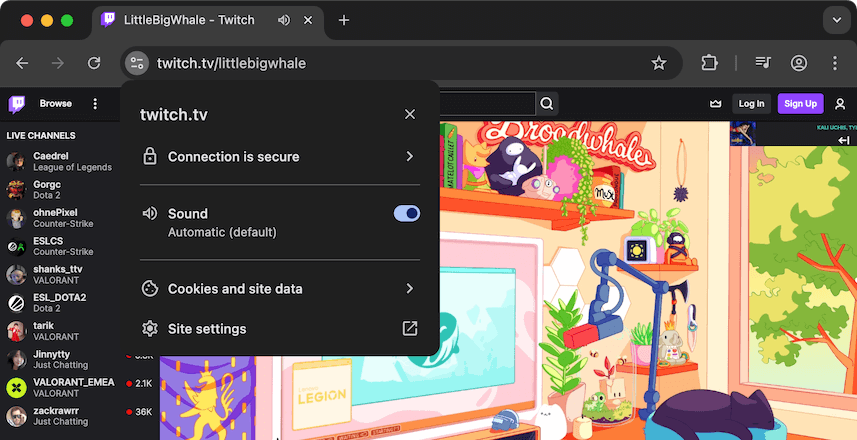Click the purple Sign Up button
This screenshot has width=857, height=440.
click(x=801, y=104)
